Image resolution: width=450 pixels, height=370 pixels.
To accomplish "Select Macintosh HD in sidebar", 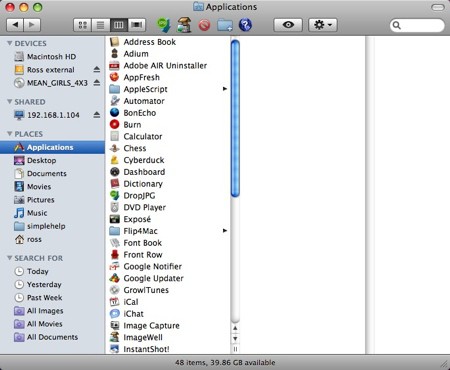I will pyautogui.click(x=52, y=57).
